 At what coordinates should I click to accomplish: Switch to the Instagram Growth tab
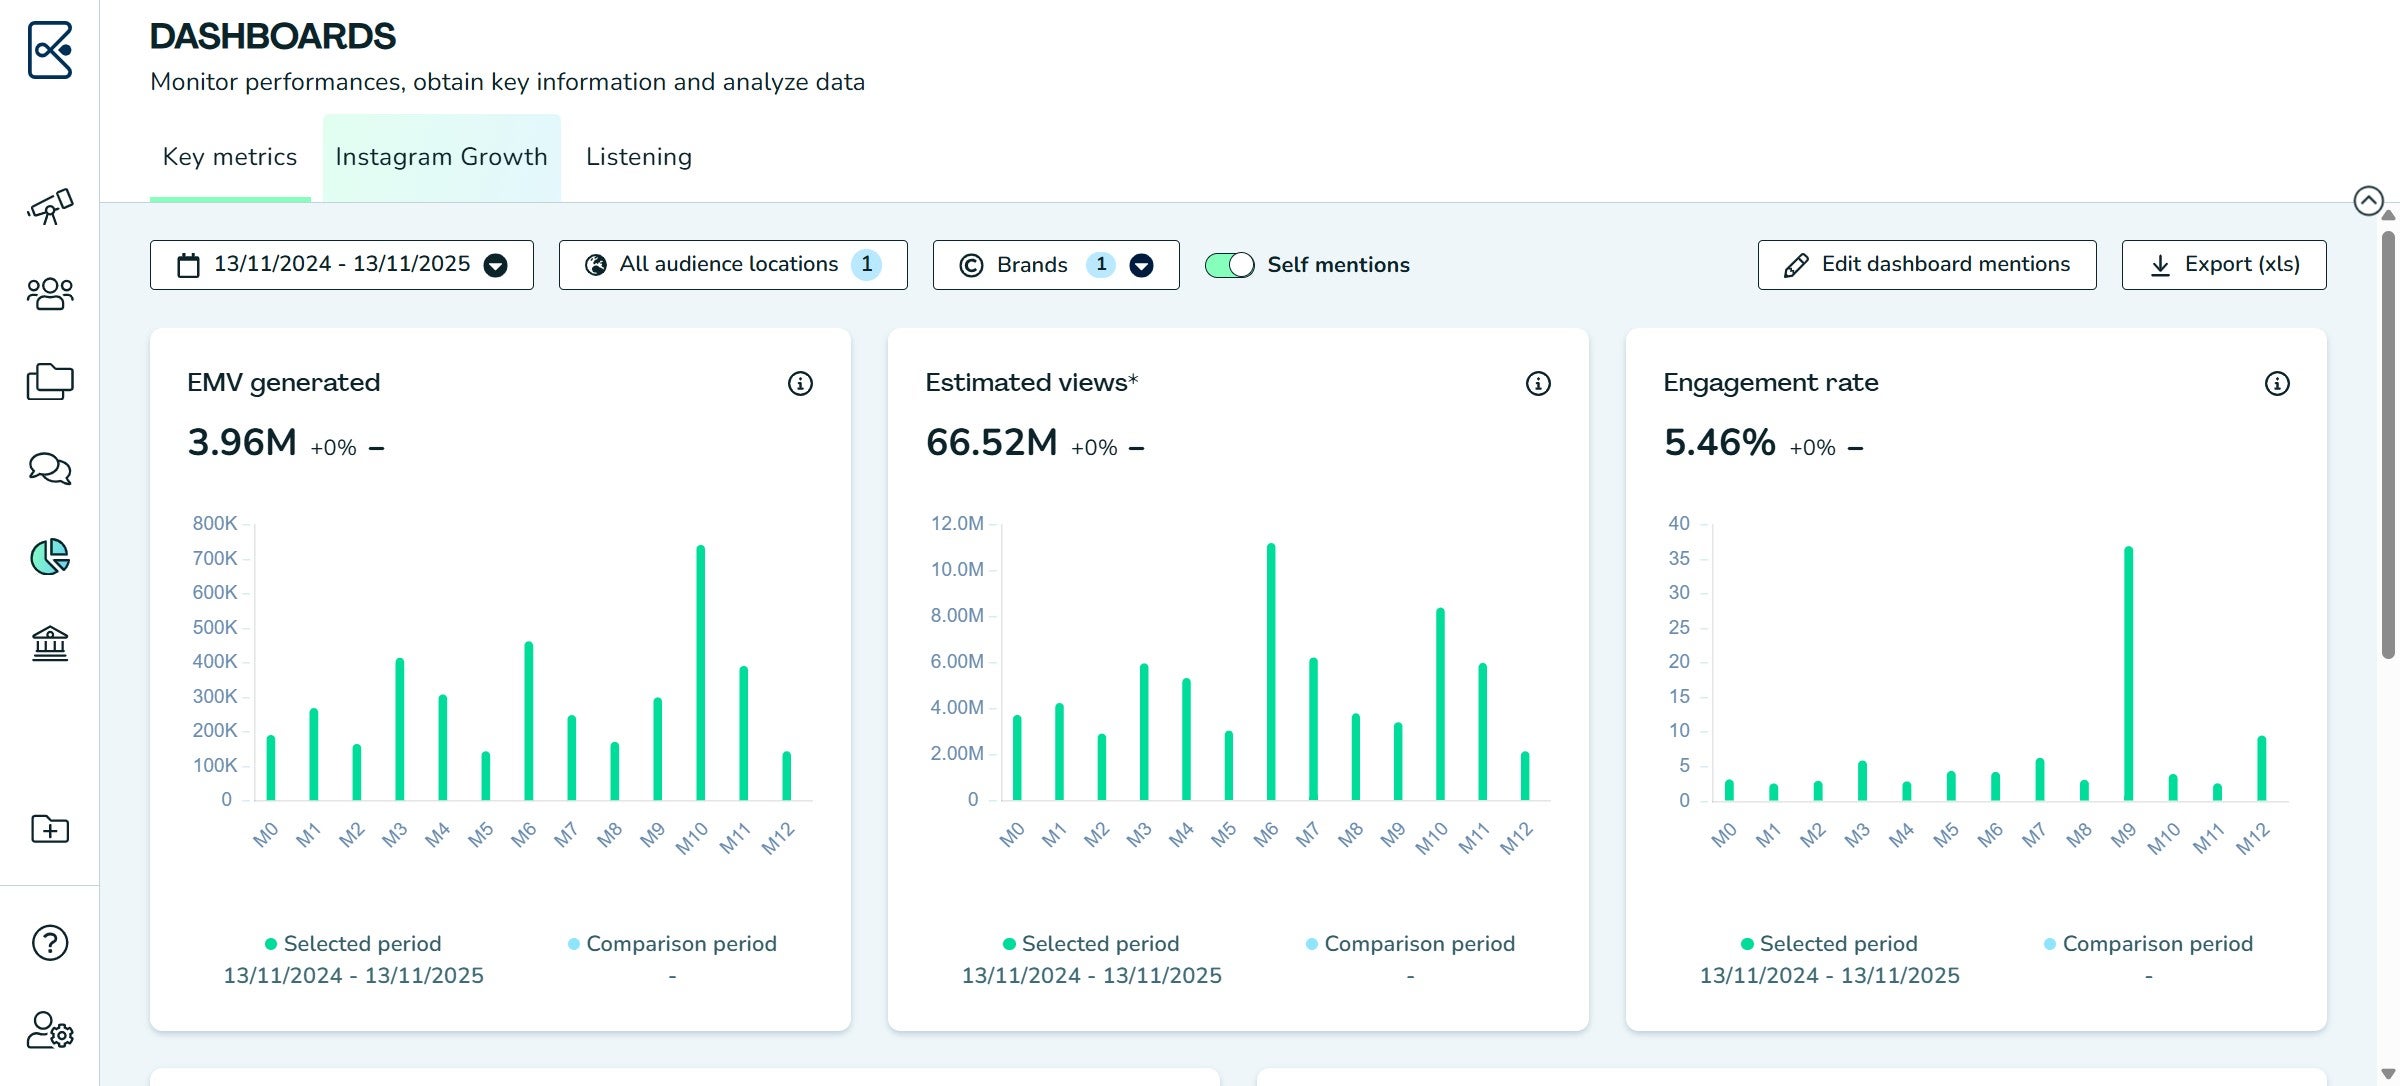click(441, 157)
